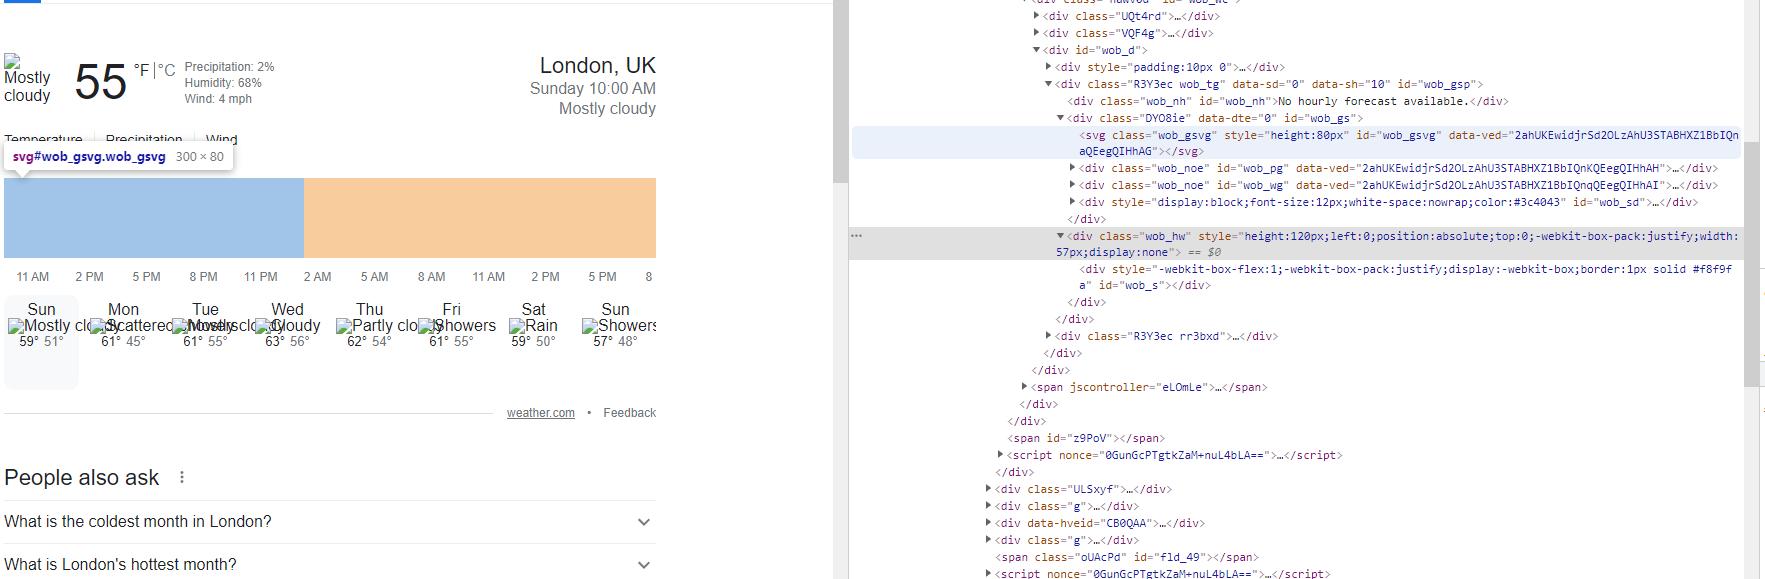Click the orange section of the forecast graph
The image size is (1765, 579).
tap(479, 218)
